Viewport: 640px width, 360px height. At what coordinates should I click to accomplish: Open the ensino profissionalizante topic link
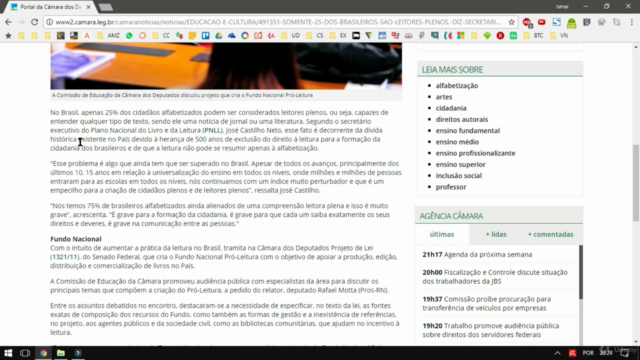pos(476,153)
